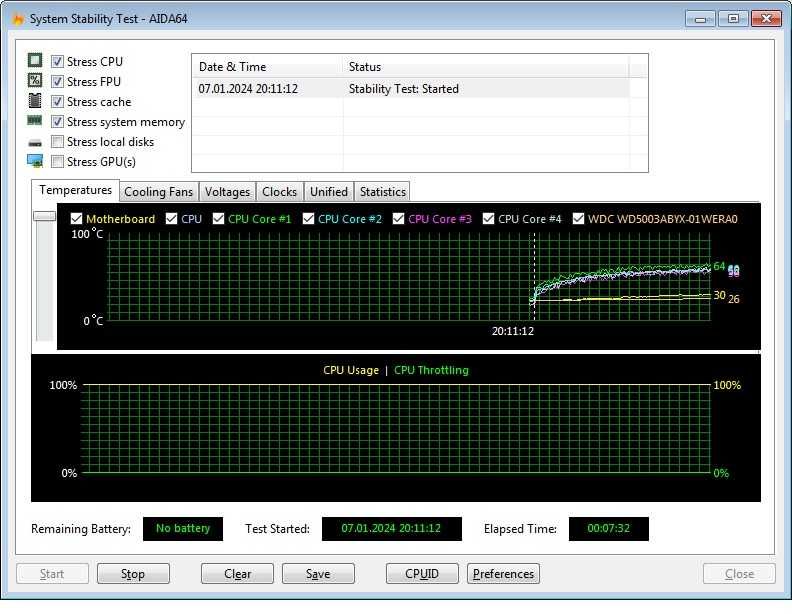Click the 64 temperature reading on graph
Viewport: 792px width, 614px height.
[719, 266]
